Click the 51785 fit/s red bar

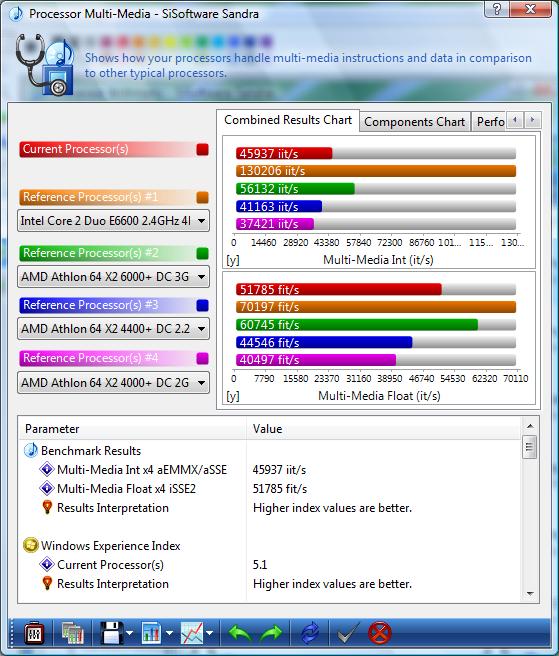[x=339, y=289]
